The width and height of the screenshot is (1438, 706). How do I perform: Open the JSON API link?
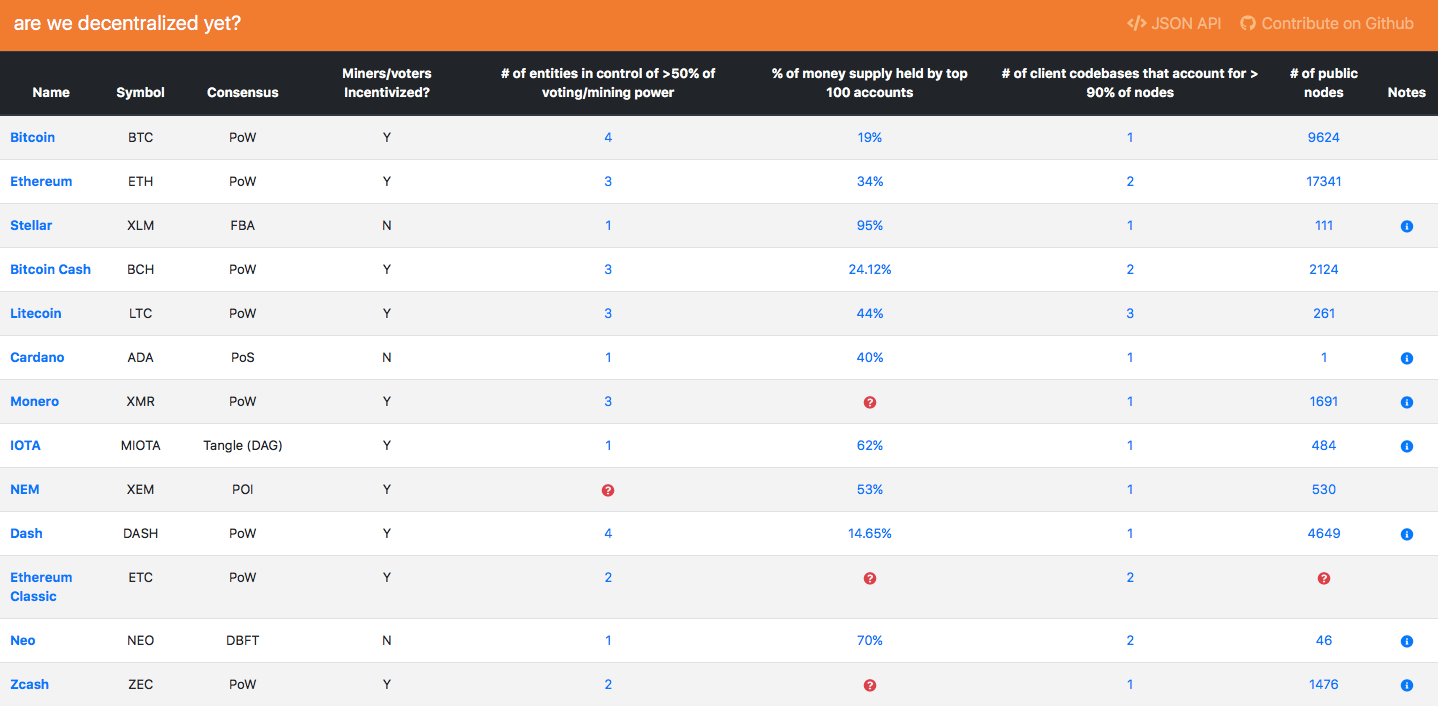pos(1173,23)
